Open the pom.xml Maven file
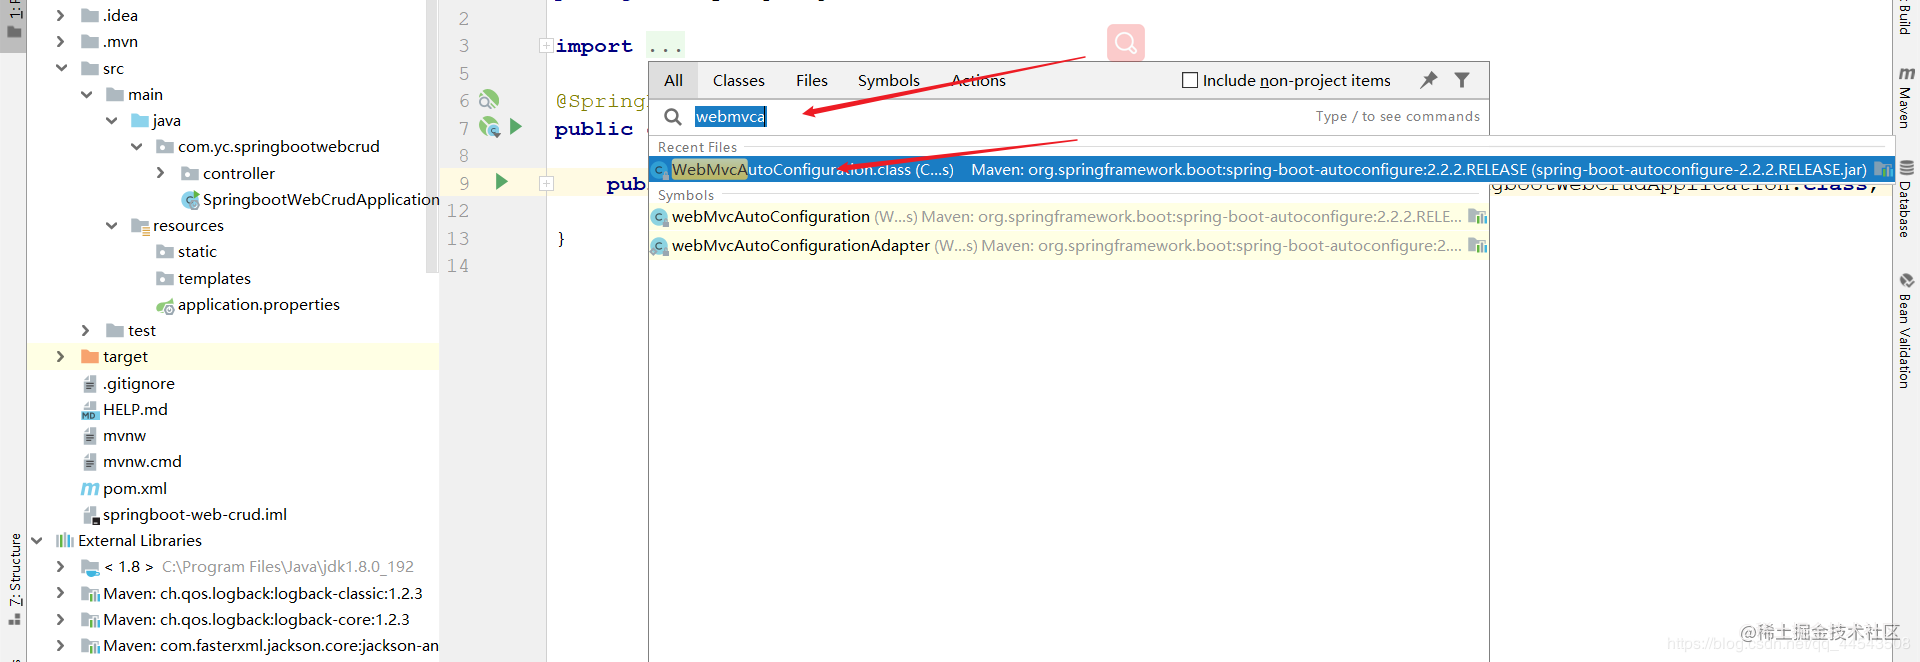 pyautogui.click(x=134, y=488)
